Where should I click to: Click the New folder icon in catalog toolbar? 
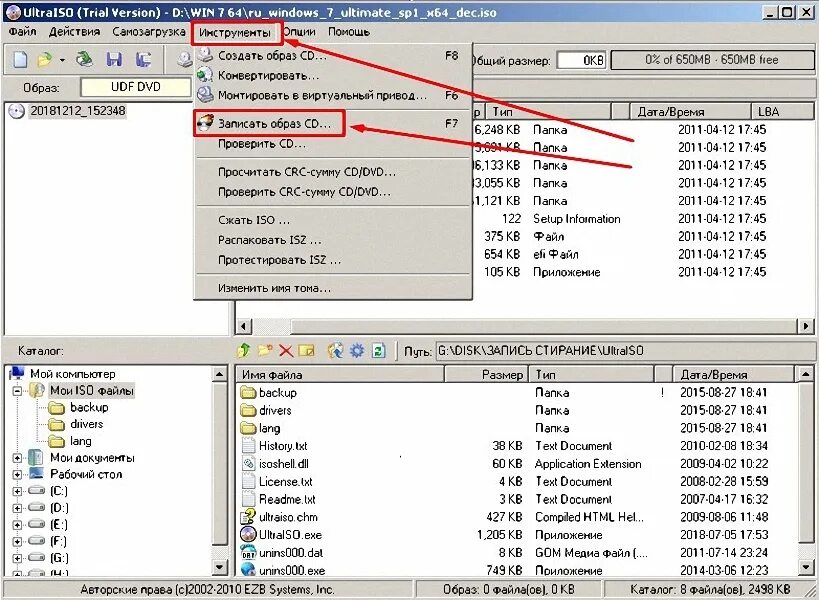[265, 350]
